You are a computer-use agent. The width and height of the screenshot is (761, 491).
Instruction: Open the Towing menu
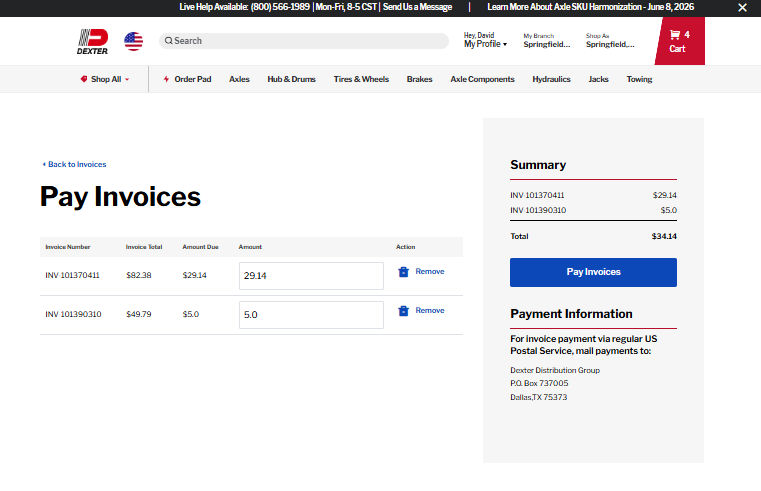click(639, 79)
